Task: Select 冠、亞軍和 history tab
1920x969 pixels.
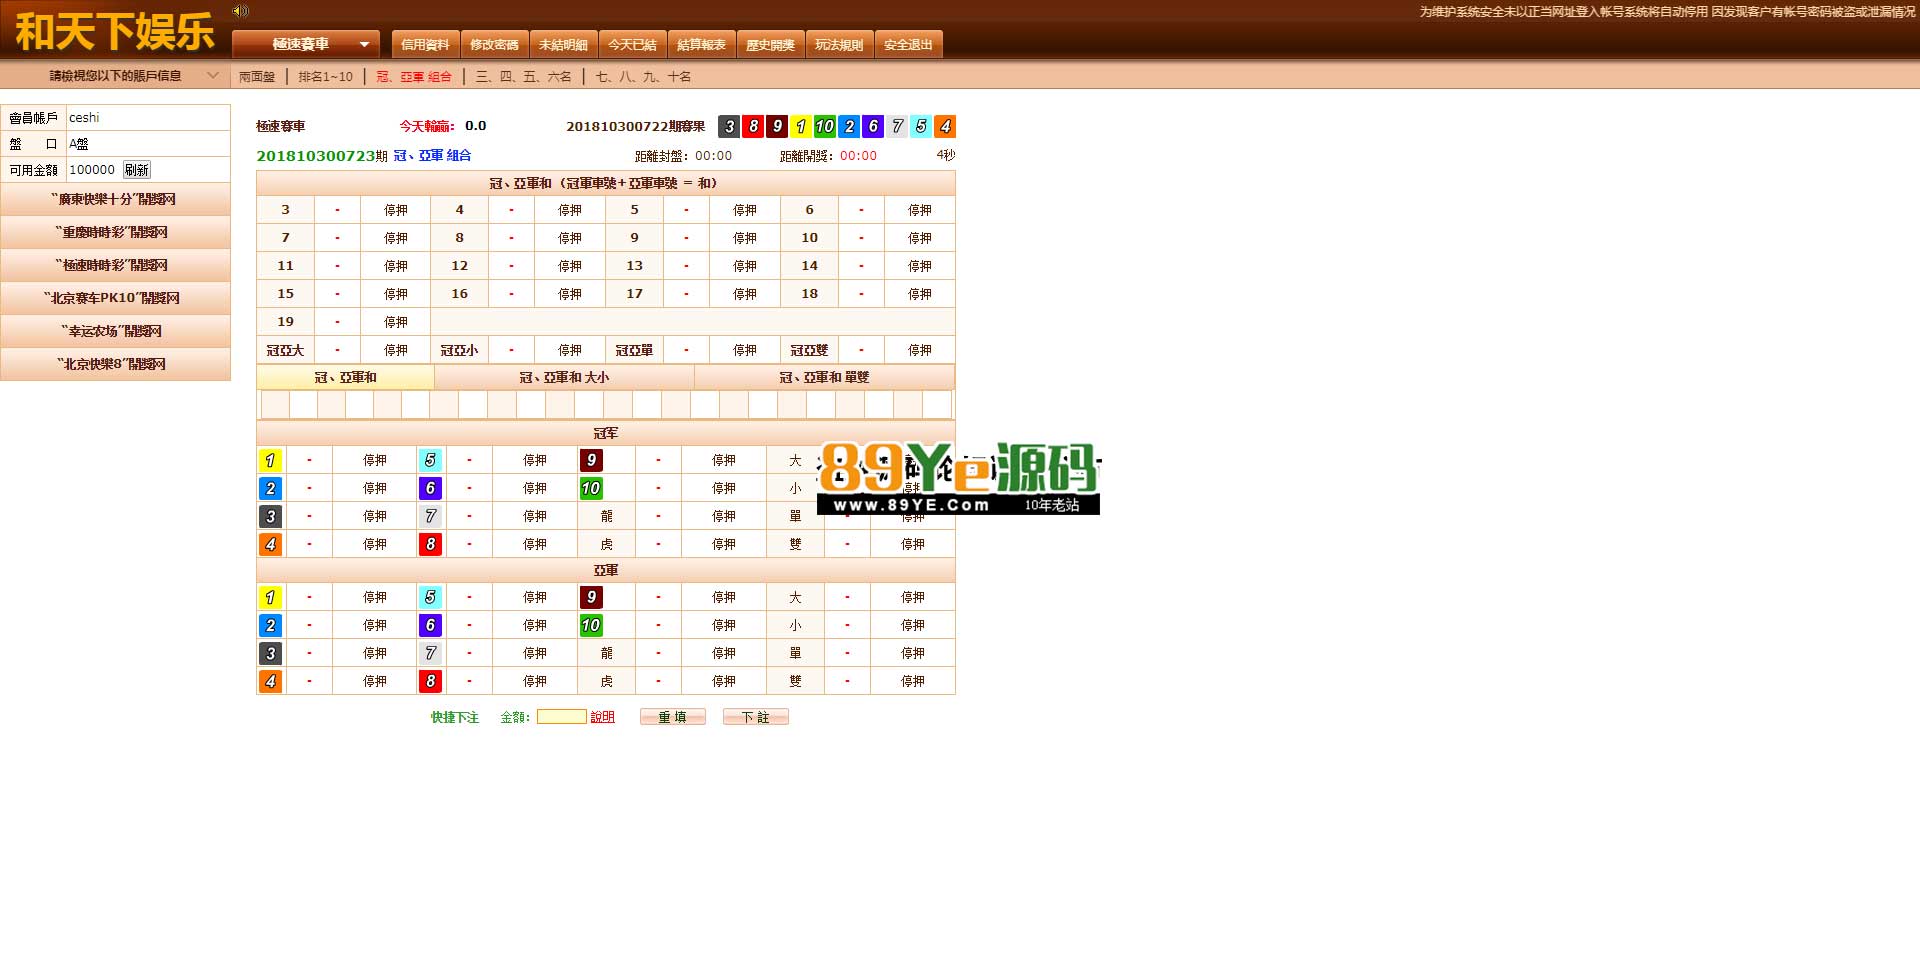Action: [345, 377]
